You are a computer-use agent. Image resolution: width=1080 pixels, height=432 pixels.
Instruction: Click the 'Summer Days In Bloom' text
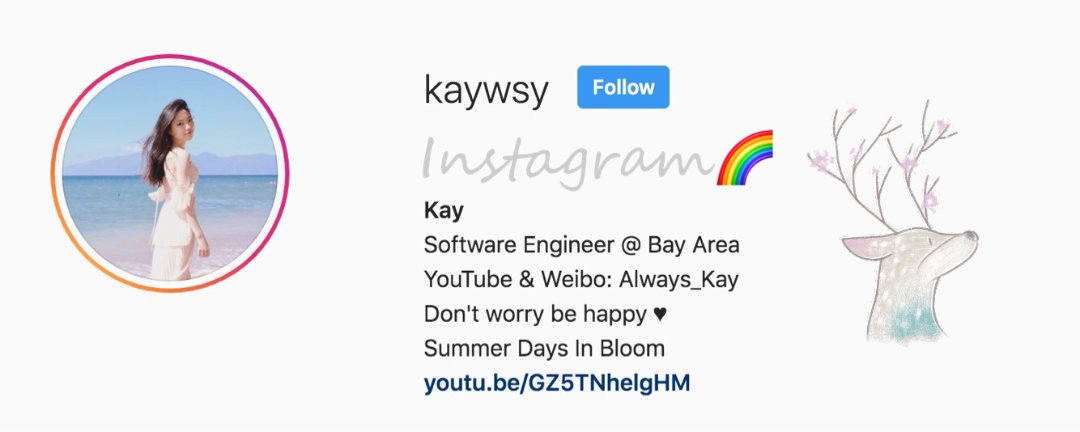[x=544, y=349]
